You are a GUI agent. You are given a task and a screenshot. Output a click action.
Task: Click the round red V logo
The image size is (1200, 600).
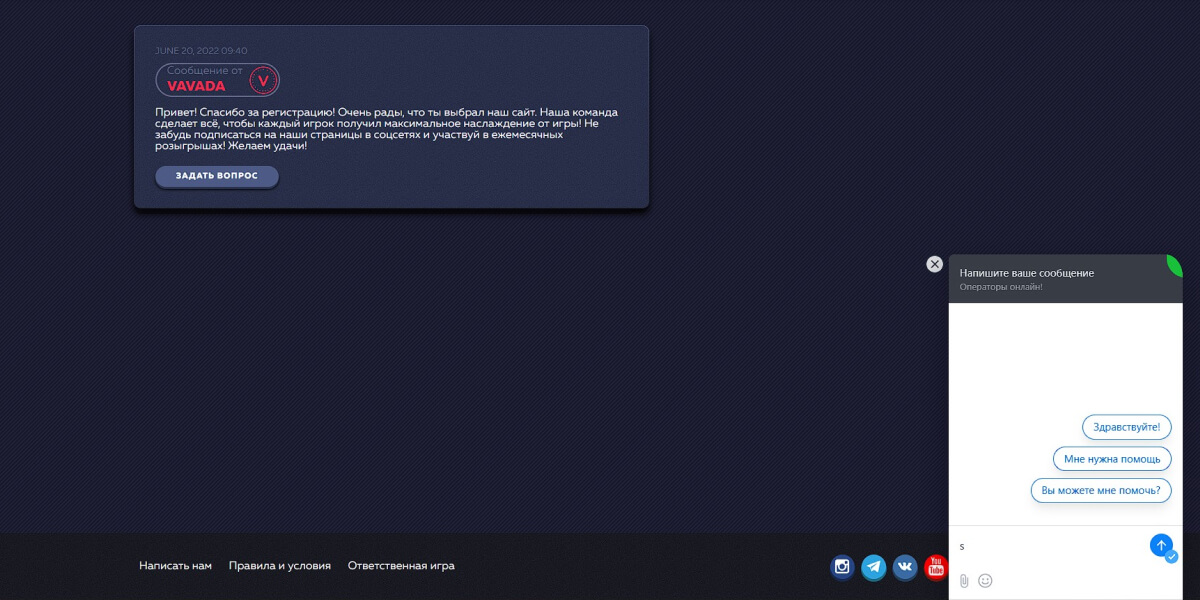click(263, 80)
